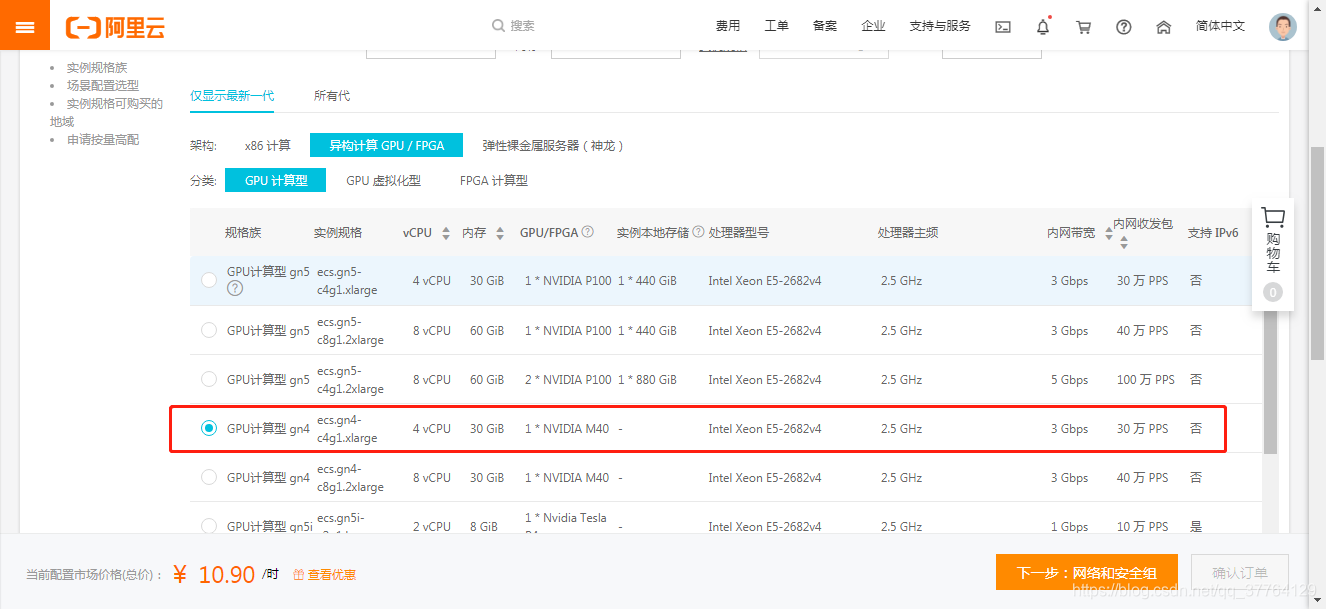Screen dimensions: 1326x609
Task: Click the 100 万 PPS cell
Action: pos(1146,379)
